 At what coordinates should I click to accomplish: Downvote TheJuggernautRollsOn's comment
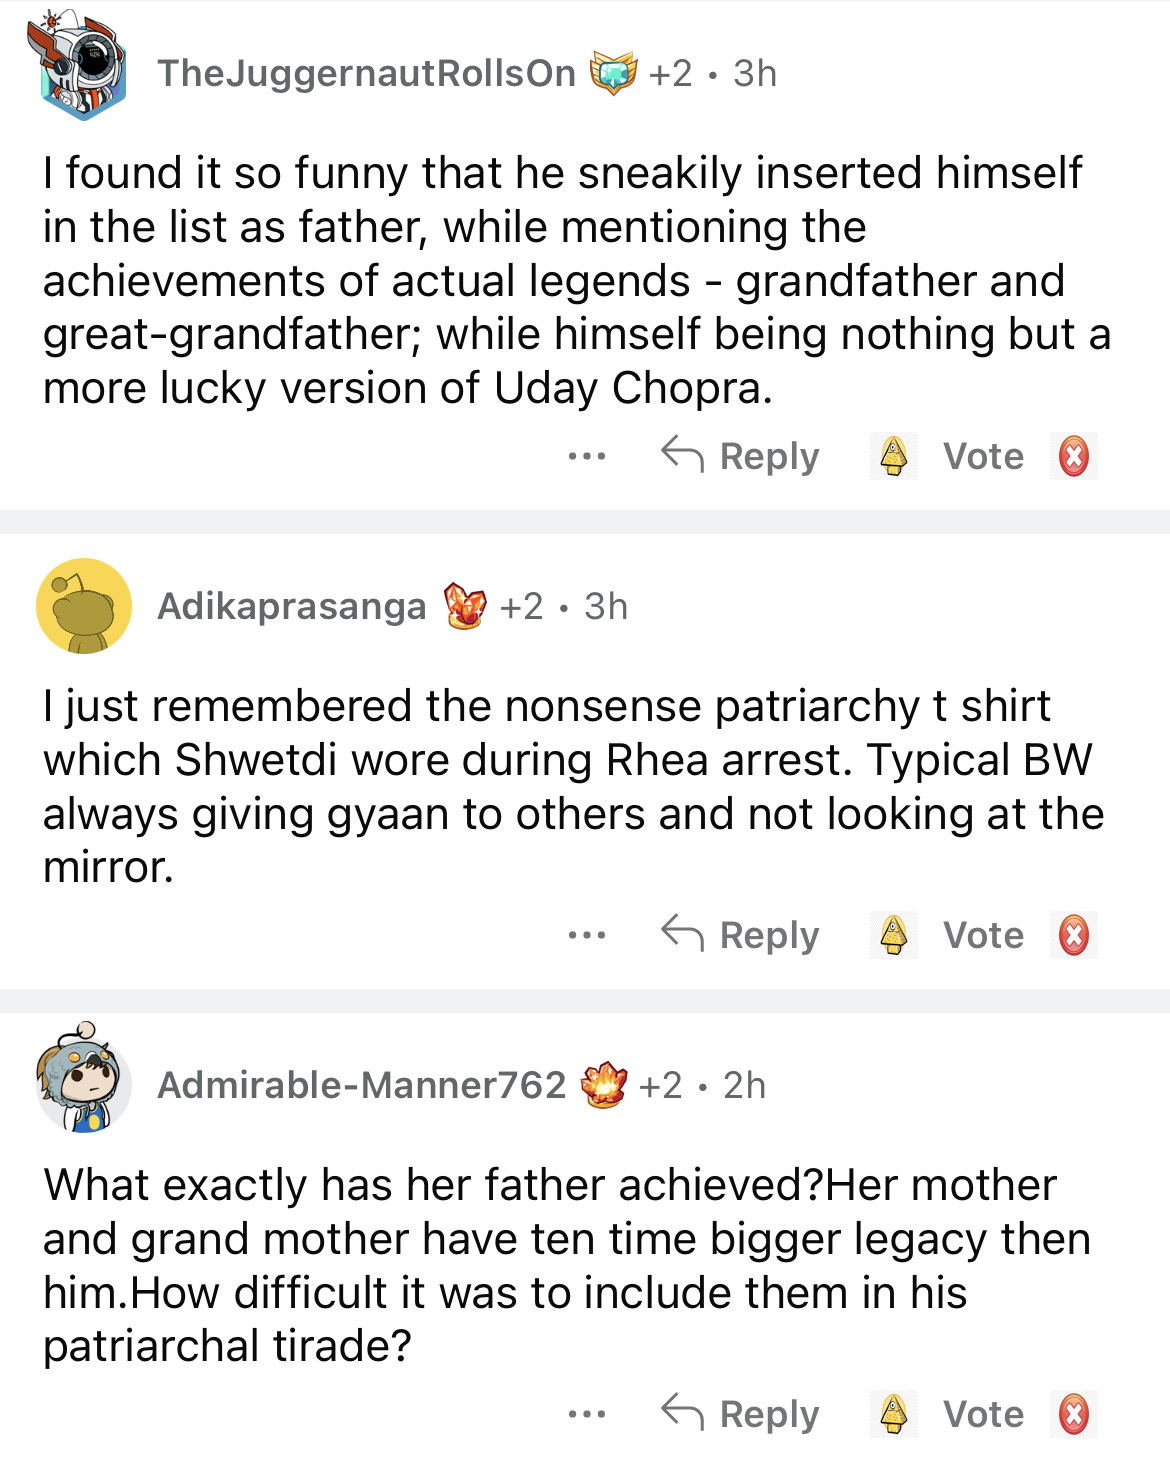click(1074, 456)
